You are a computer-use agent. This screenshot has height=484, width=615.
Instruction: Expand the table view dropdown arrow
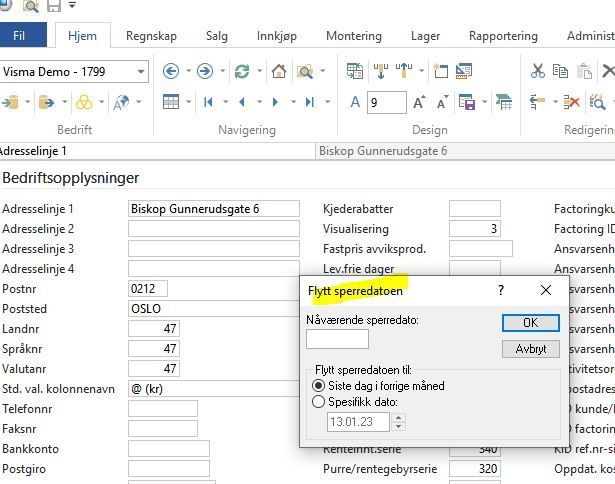click(x=188, y=102)
